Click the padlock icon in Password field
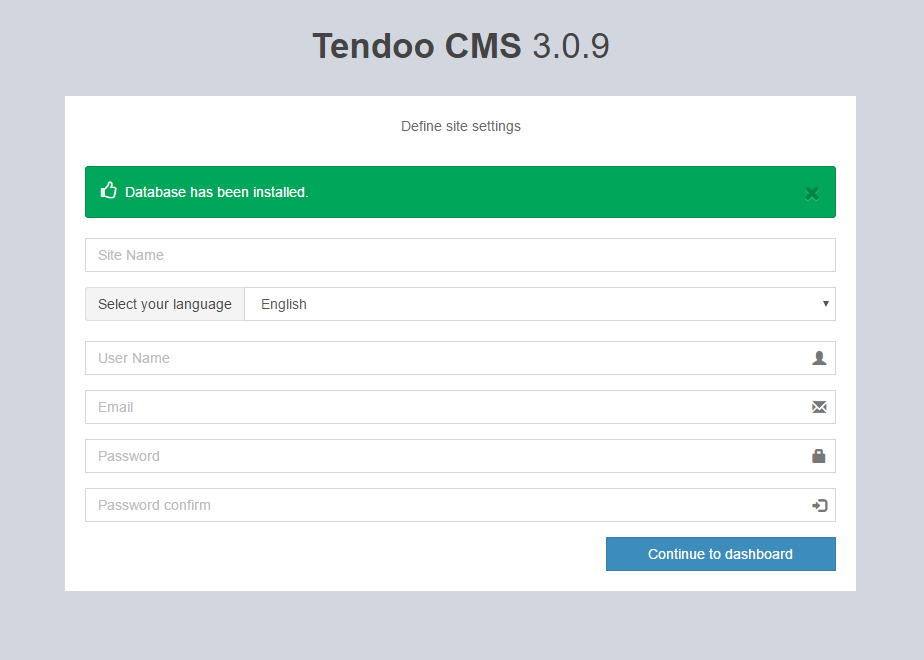 pyautogui.click(x=819, y=456)
